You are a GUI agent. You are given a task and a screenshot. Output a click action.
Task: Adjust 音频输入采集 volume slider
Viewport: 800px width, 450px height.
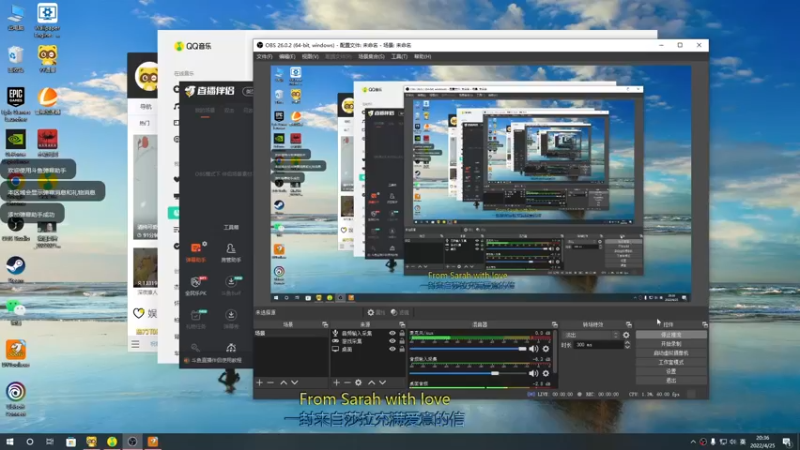[468, 373]
